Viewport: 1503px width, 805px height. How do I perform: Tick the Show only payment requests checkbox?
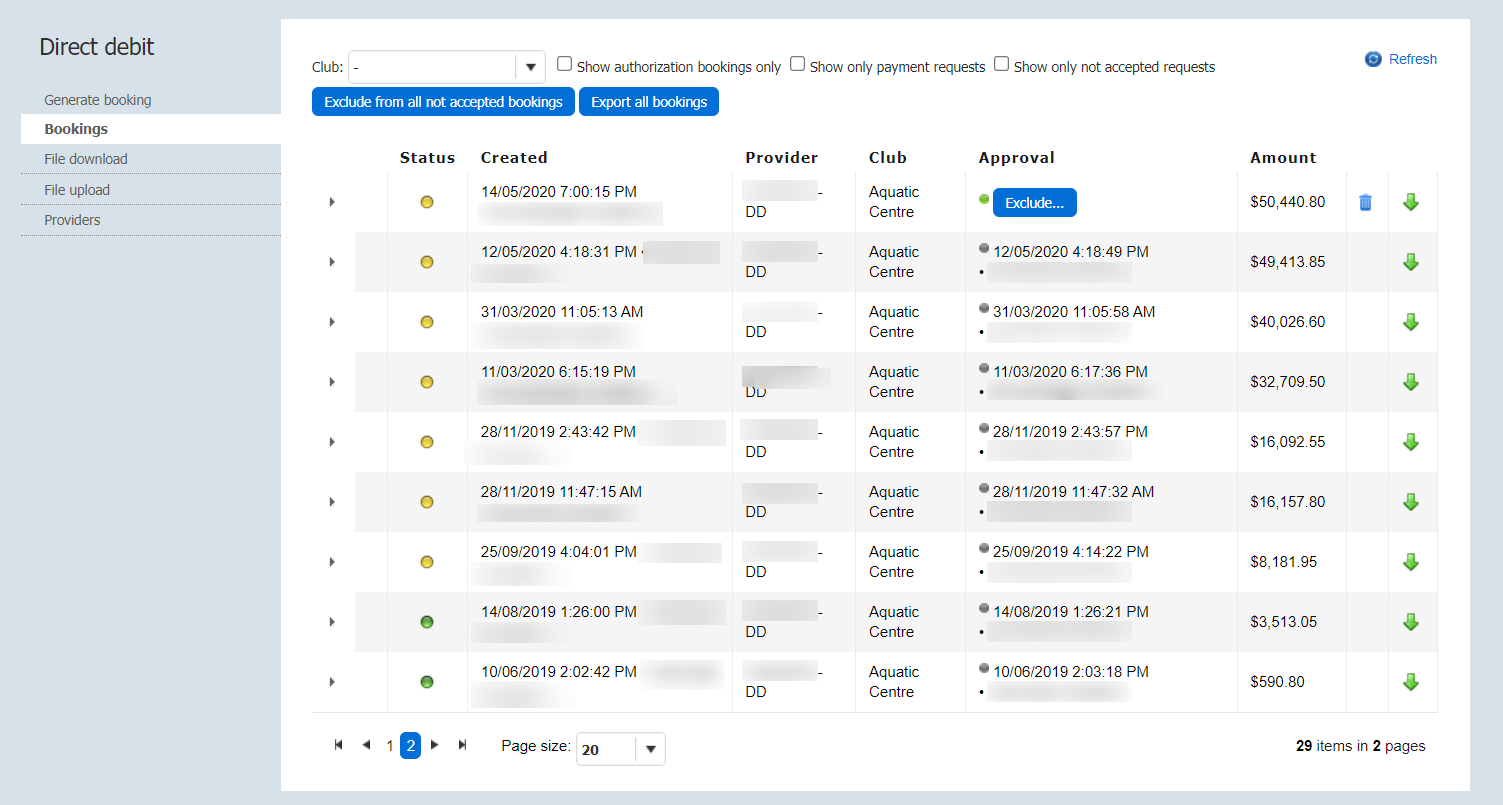click(797, 65)
